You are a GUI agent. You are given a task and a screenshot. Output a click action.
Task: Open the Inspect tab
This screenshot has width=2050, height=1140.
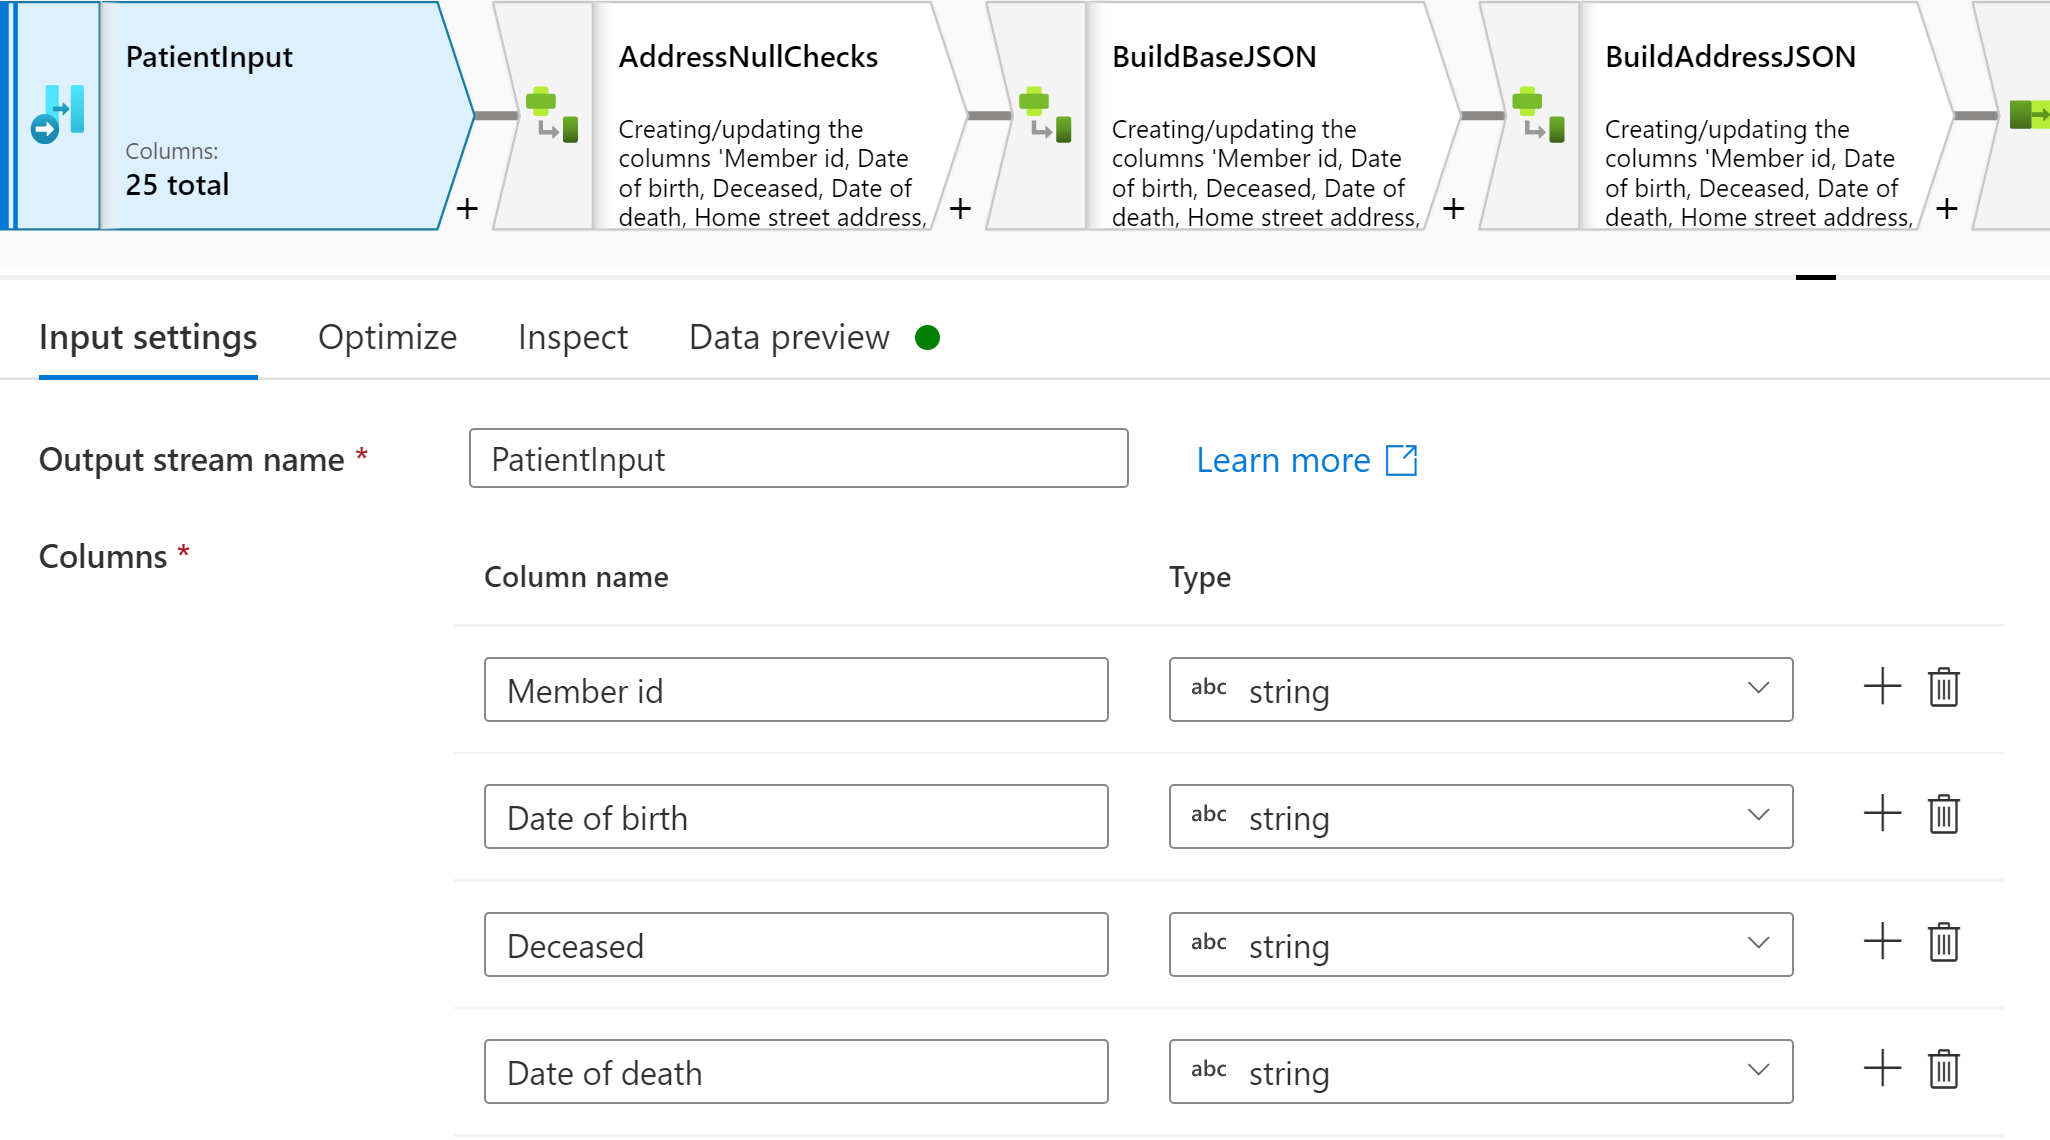[x=571, y=337]
